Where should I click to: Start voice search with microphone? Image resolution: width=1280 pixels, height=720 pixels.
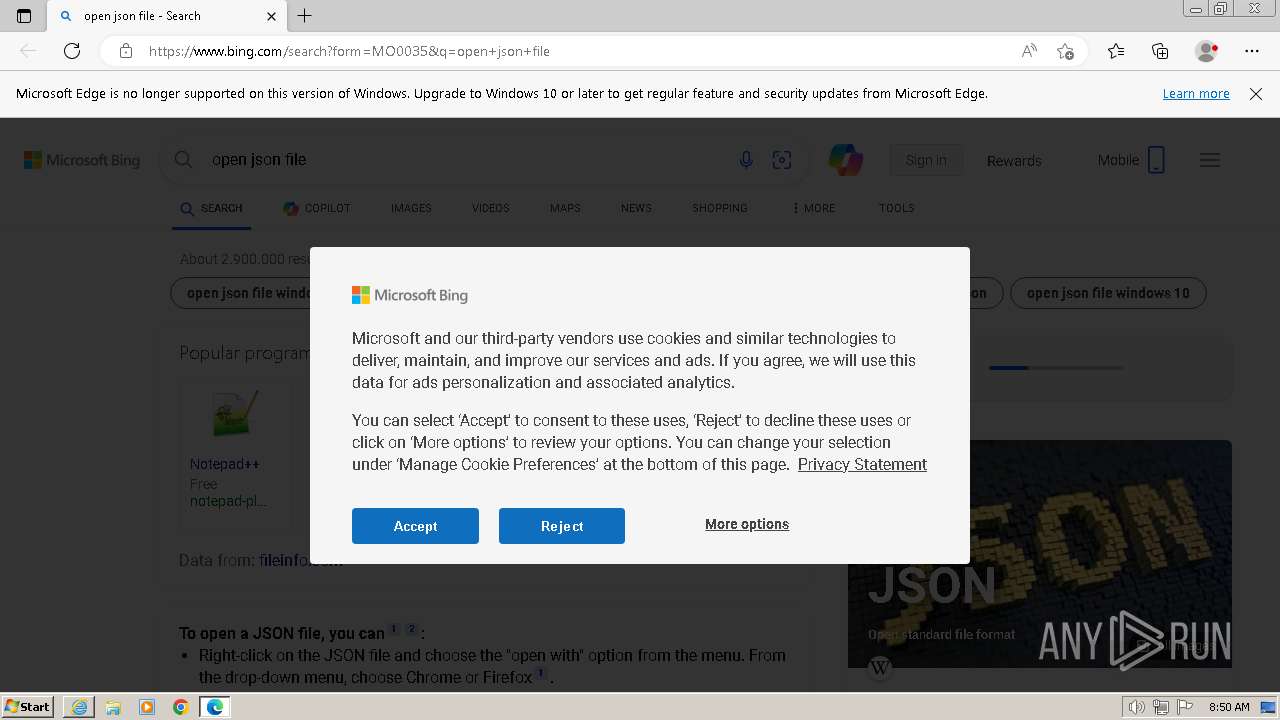746,160
